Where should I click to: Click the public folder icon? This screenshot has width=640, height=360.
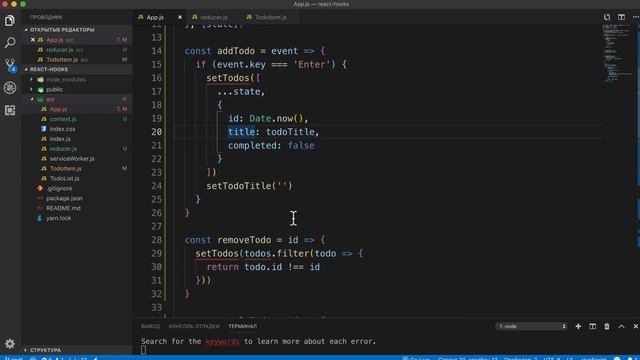click(x=40, y=89)
